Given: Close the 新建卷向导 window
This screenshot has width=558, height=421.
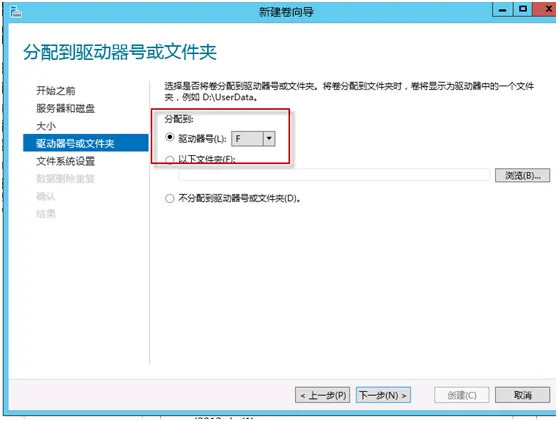Looking at the screenshot, I should point(544,9).
